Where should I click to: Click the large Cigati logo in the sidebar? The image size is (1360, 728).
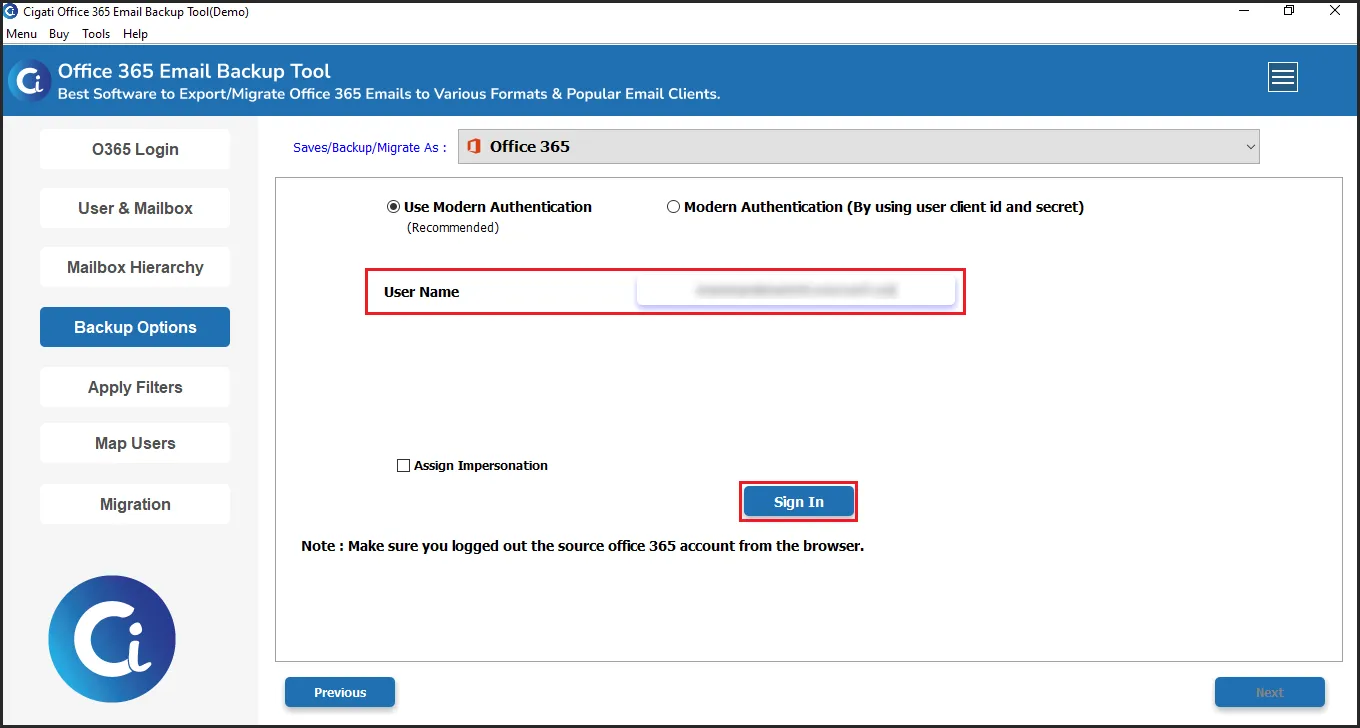coord(112,638)
